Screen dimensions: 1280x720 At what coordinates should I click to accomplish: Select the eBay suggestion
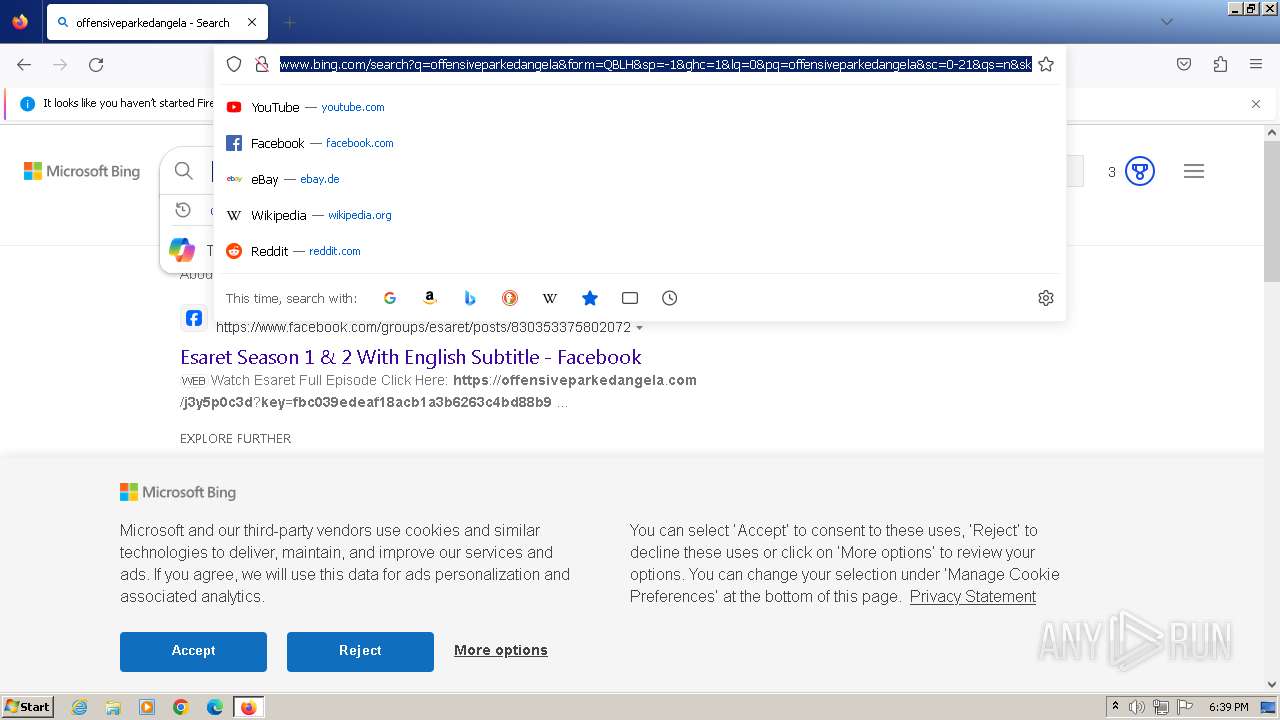point(640,179)
